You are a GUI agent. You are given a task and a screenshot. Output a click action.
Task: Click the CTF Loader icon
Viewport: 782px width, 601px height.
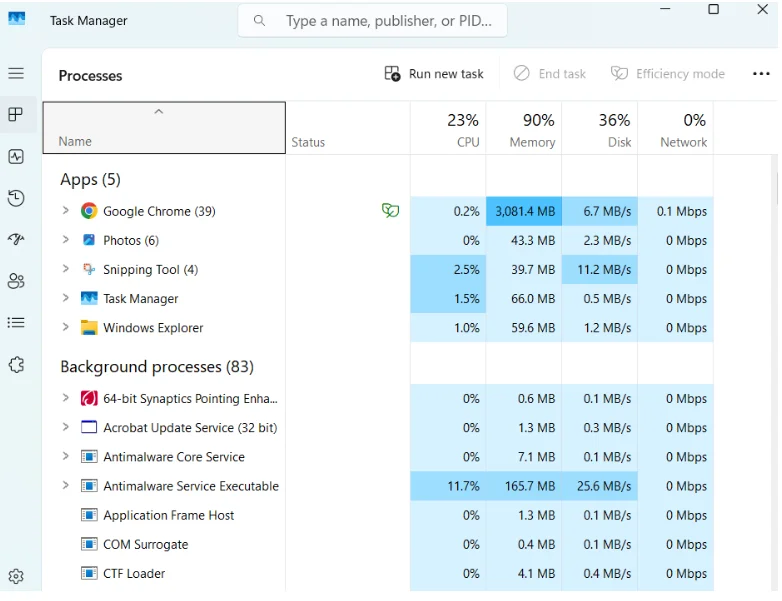(x=89, y=574)
